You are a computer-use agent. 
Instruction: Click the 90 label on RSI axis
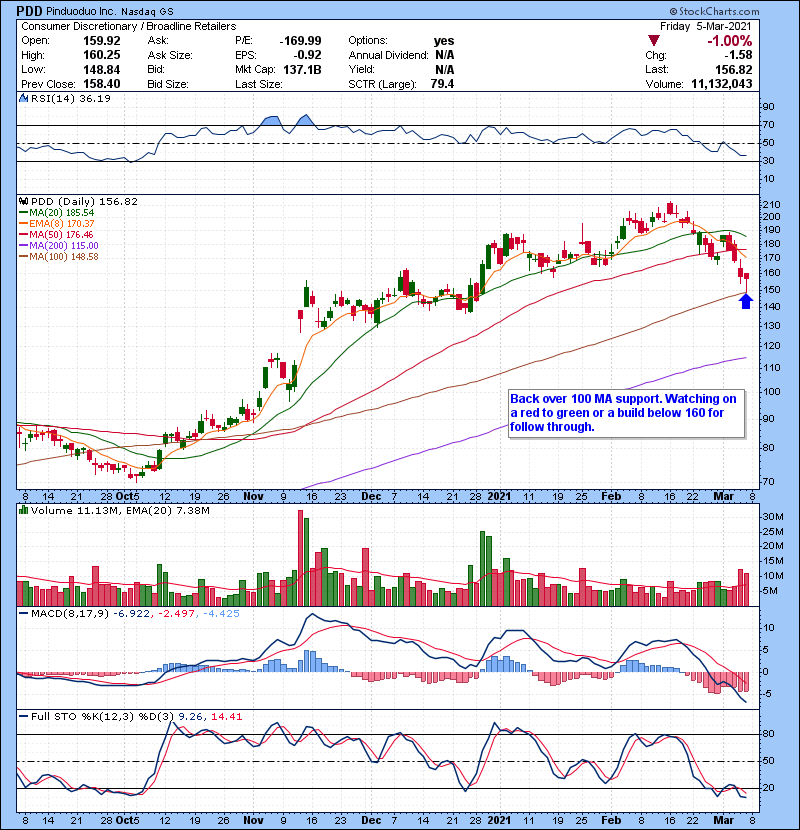[768, 107]
